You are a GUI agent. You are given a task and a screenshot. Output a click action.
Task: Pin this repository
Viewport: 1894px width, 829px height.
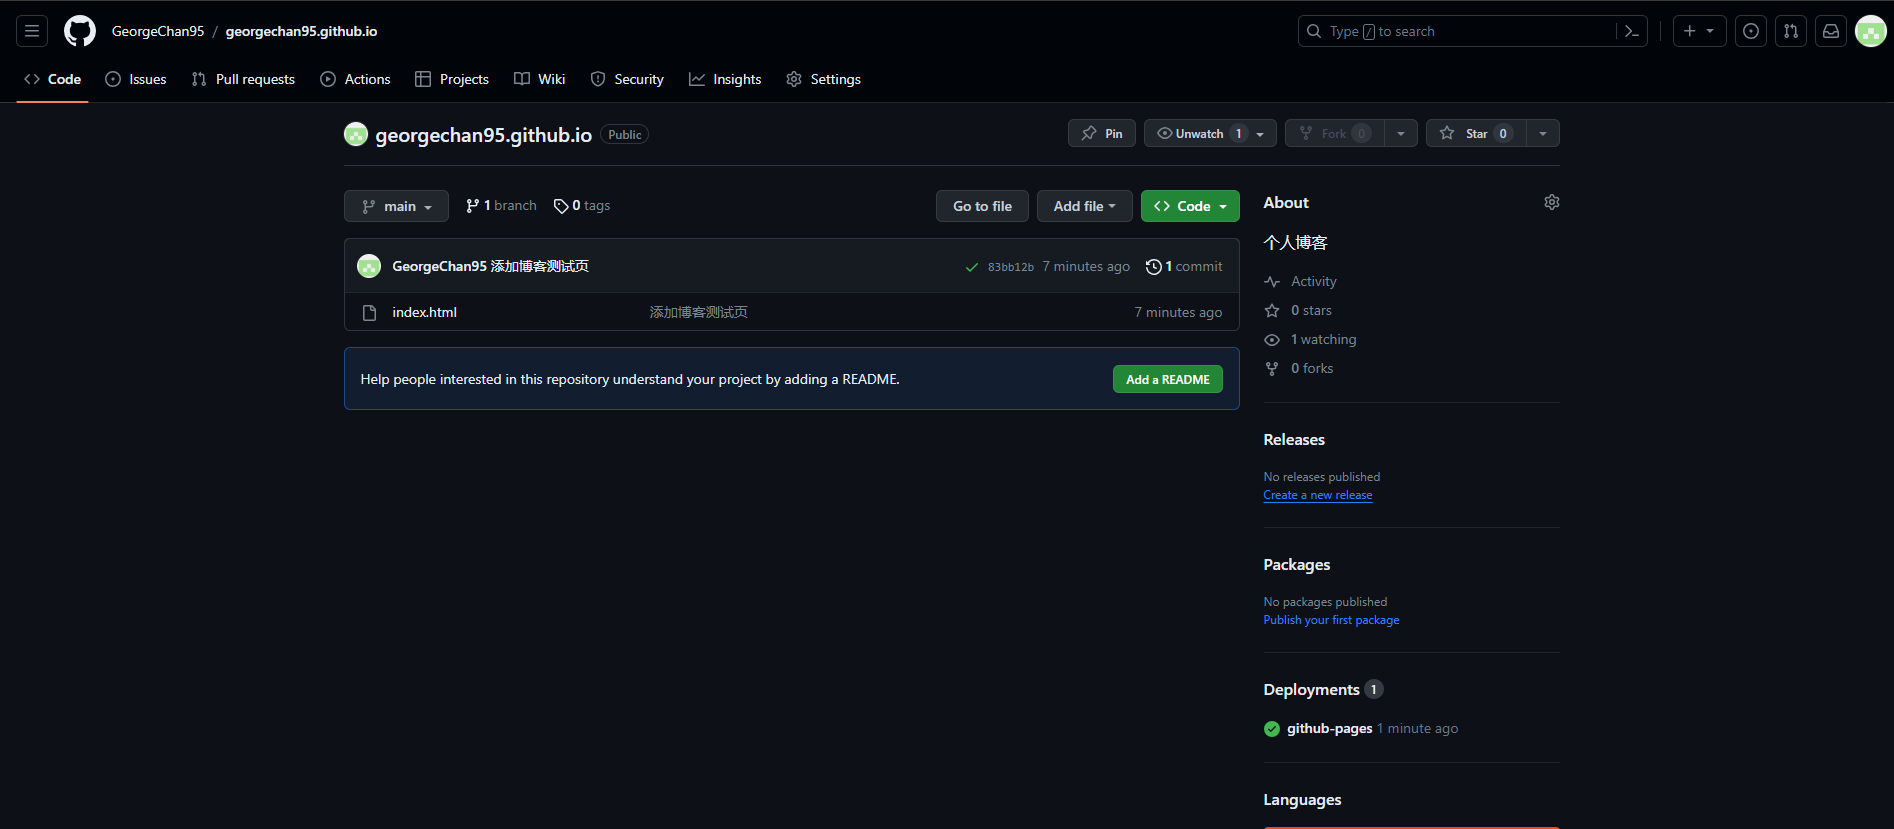pos(1102,133)
